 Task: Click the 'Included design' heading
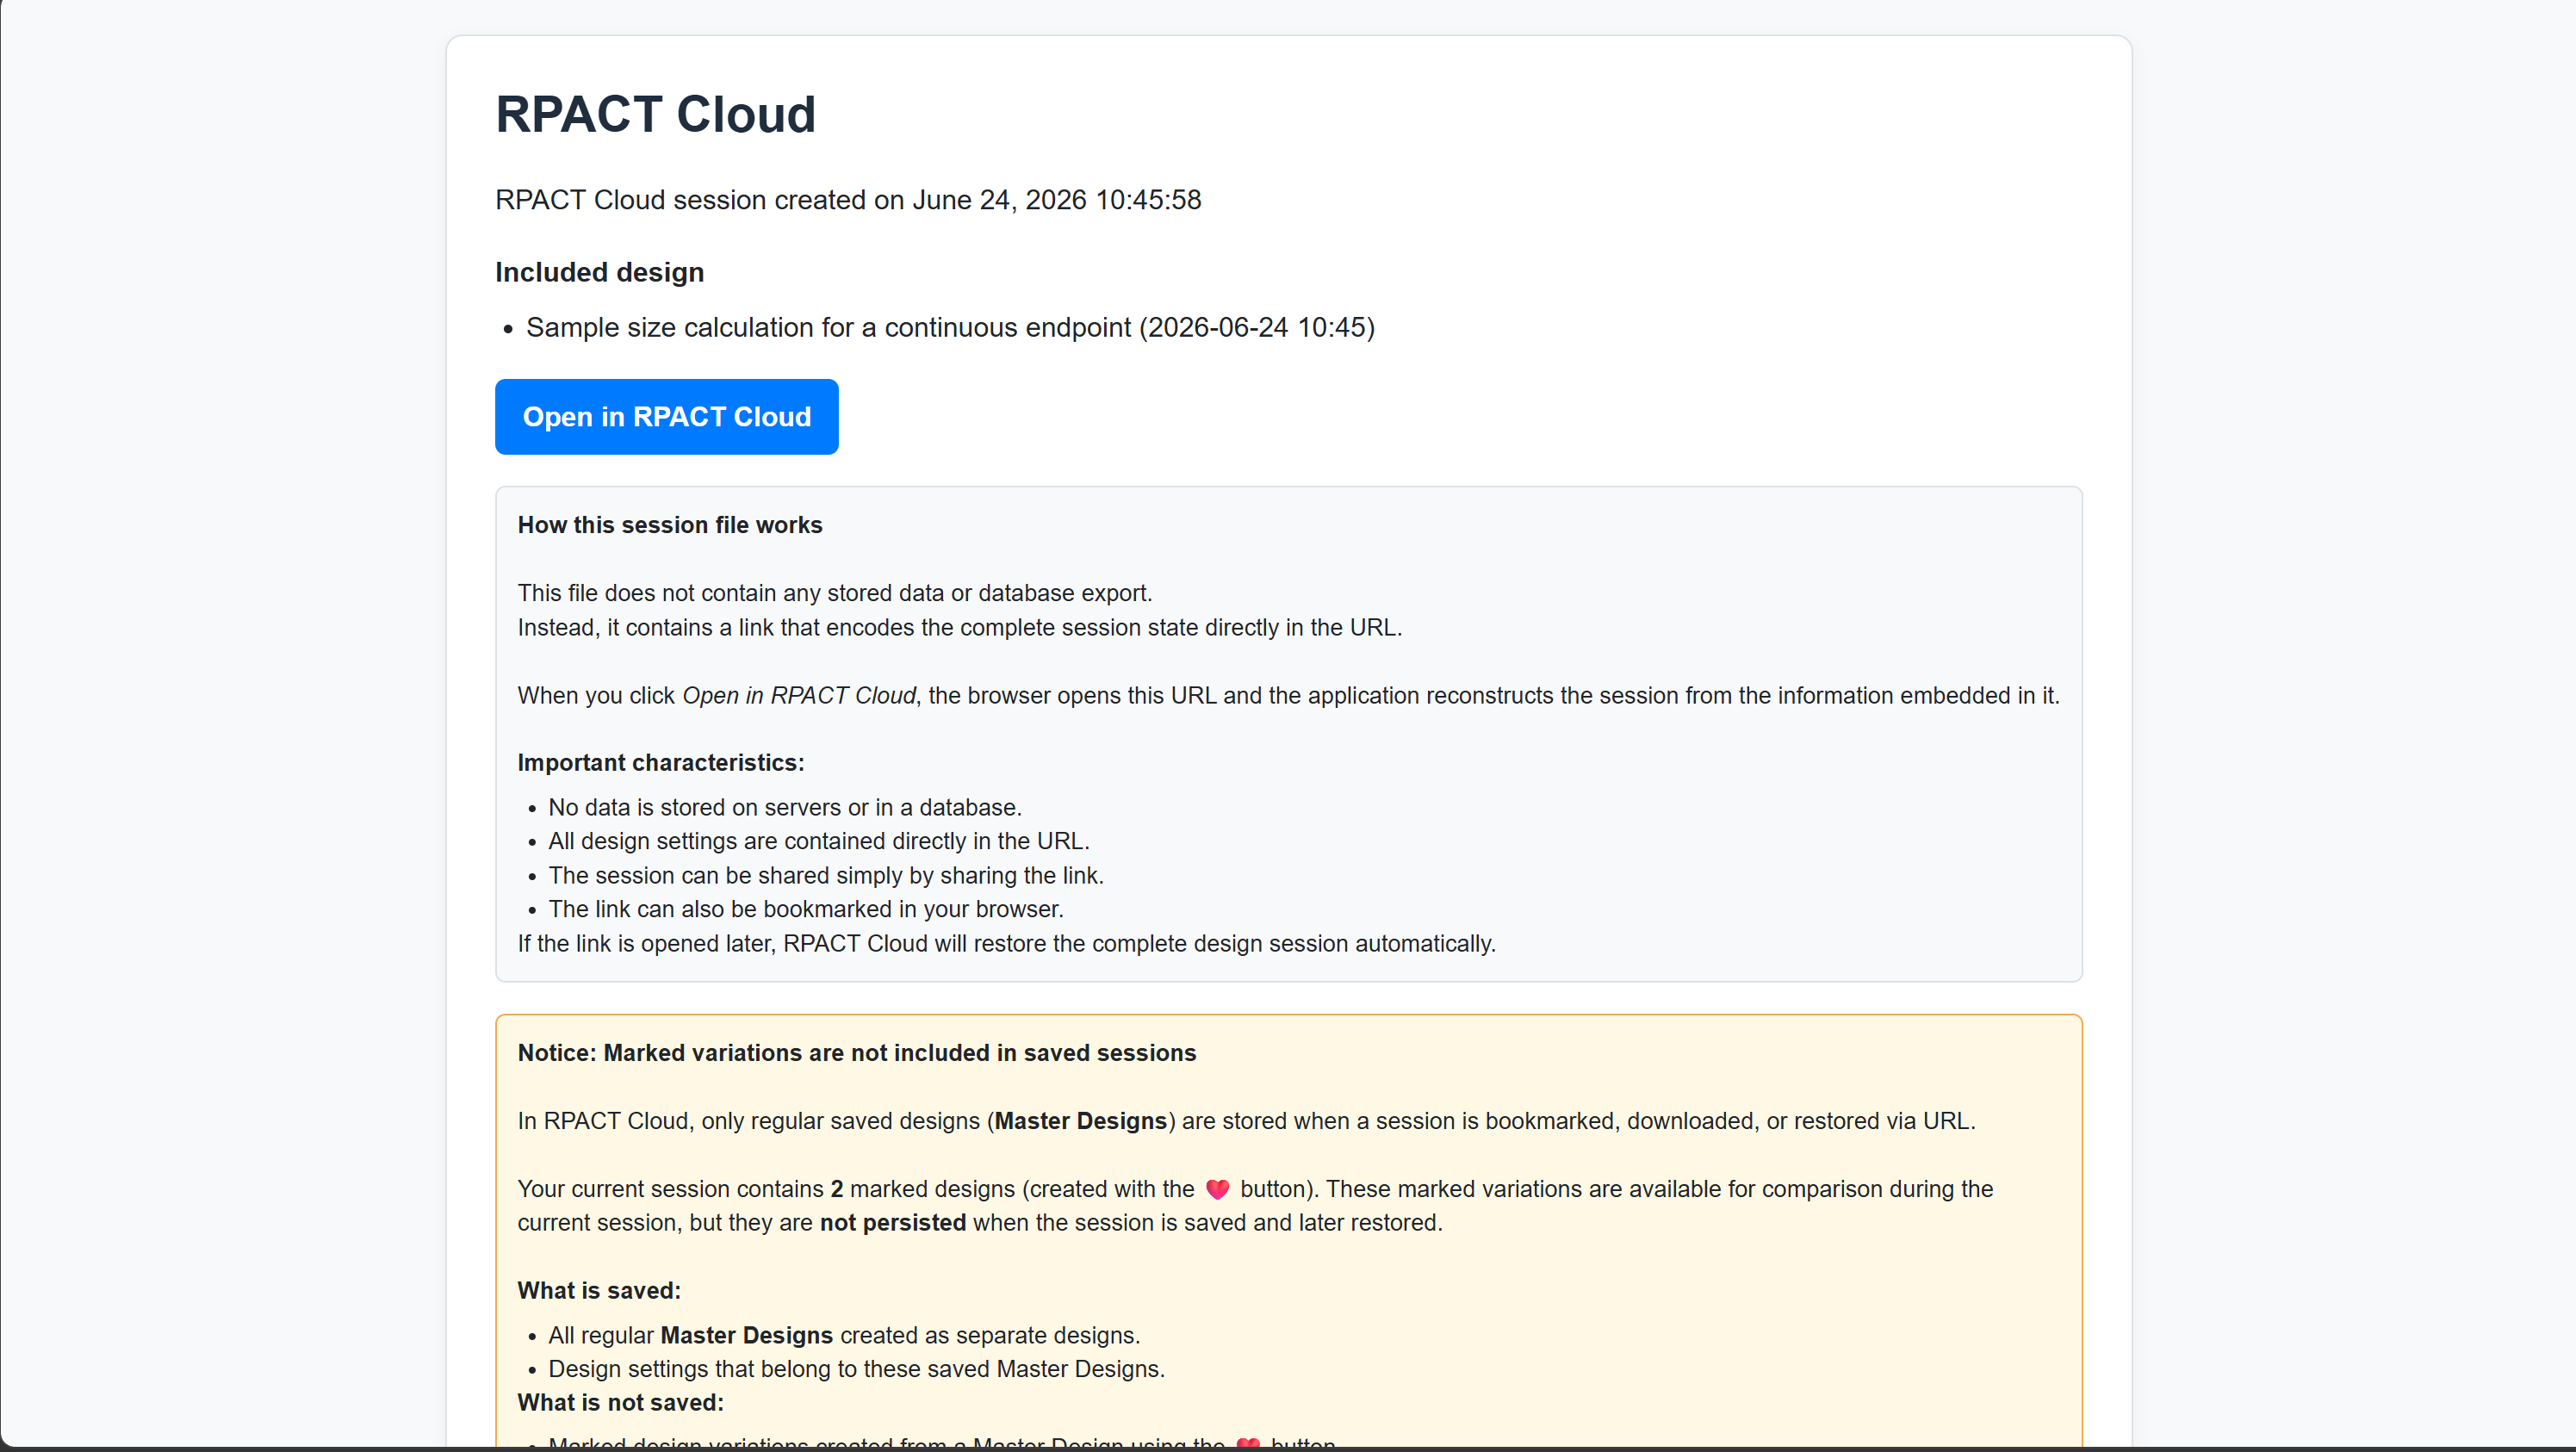[599, 272]
